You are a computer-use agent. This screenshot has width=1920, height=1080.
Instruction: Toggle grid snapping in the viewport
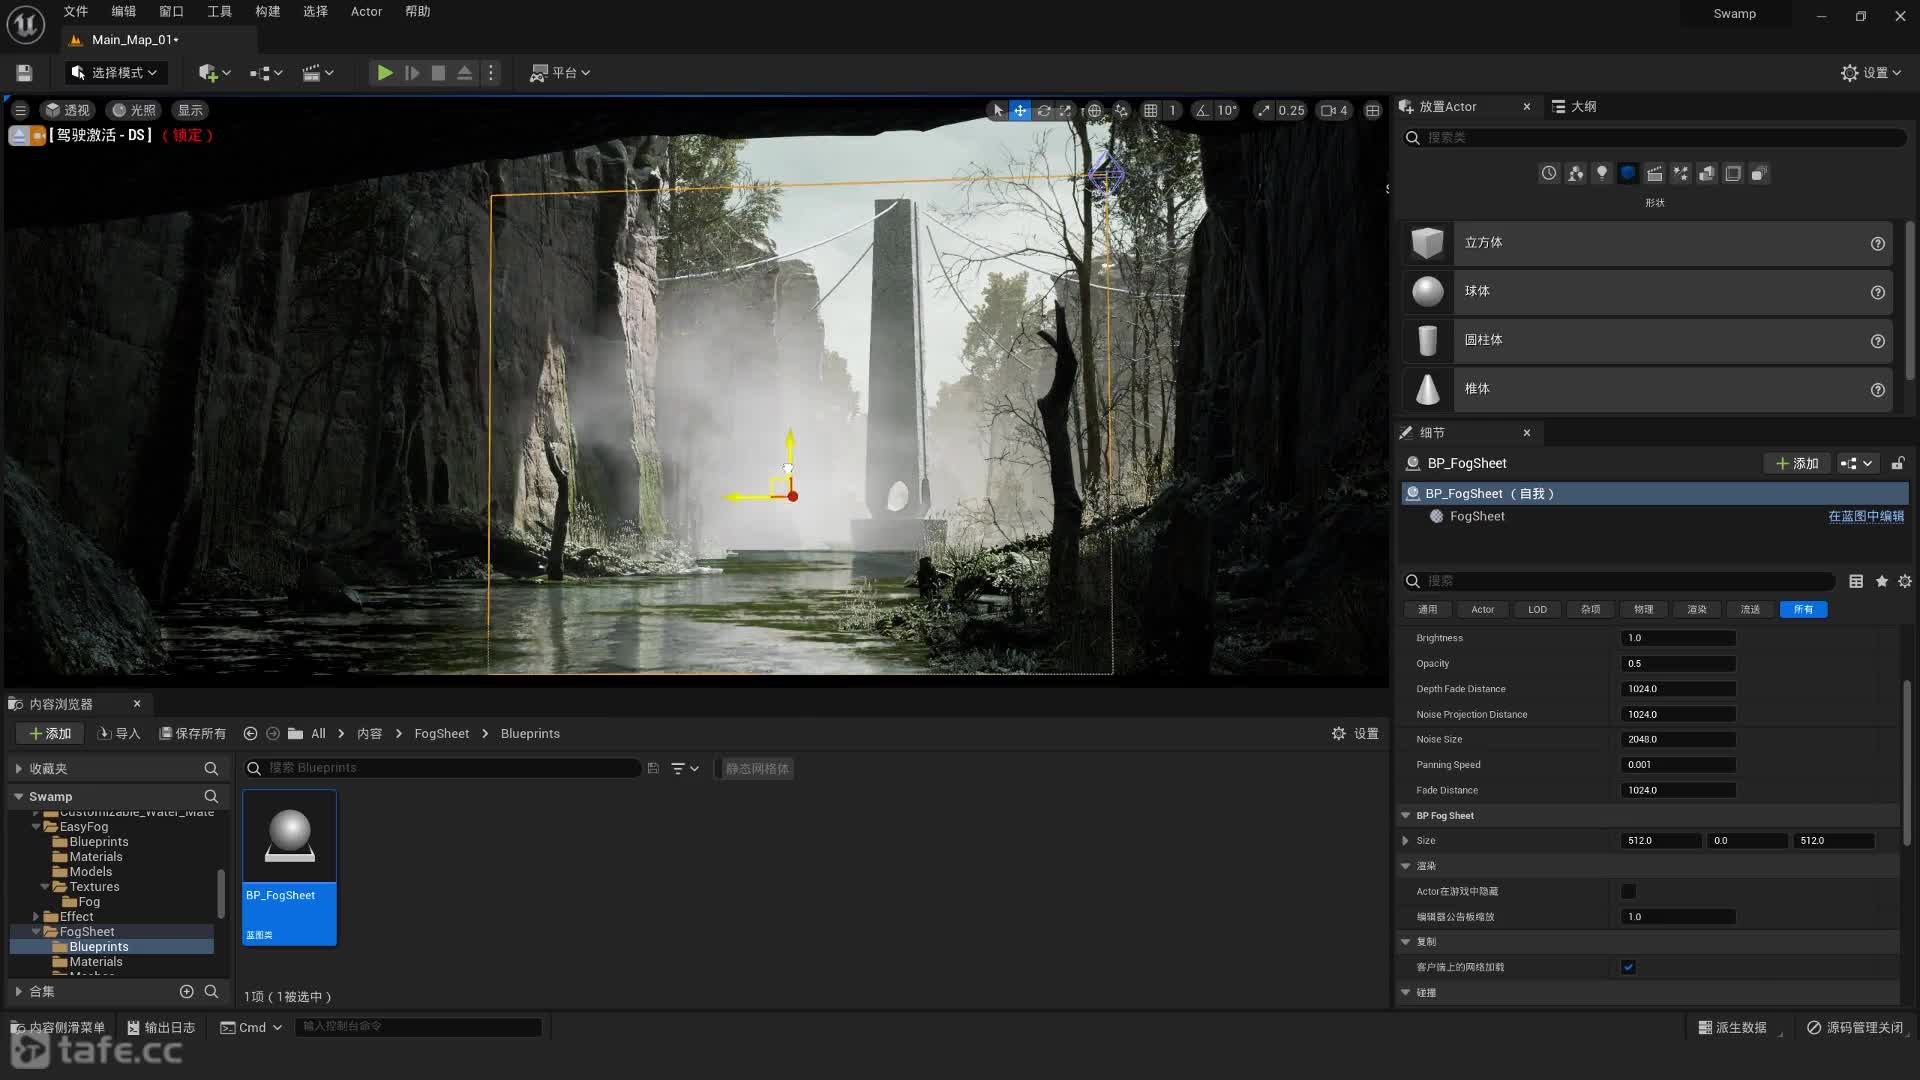pyautogui.click(x=1151, y=111)
